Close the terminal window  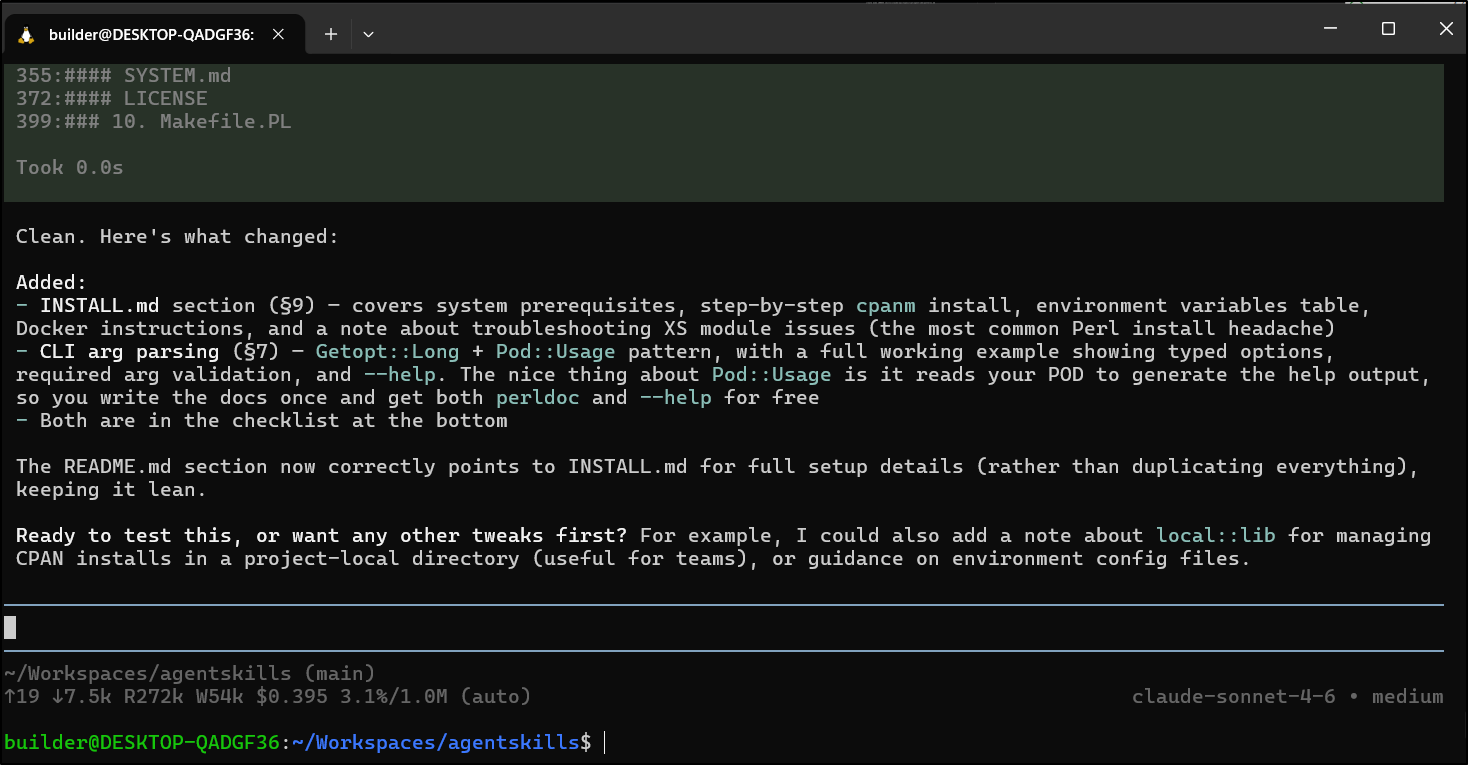pos(1445,29)
